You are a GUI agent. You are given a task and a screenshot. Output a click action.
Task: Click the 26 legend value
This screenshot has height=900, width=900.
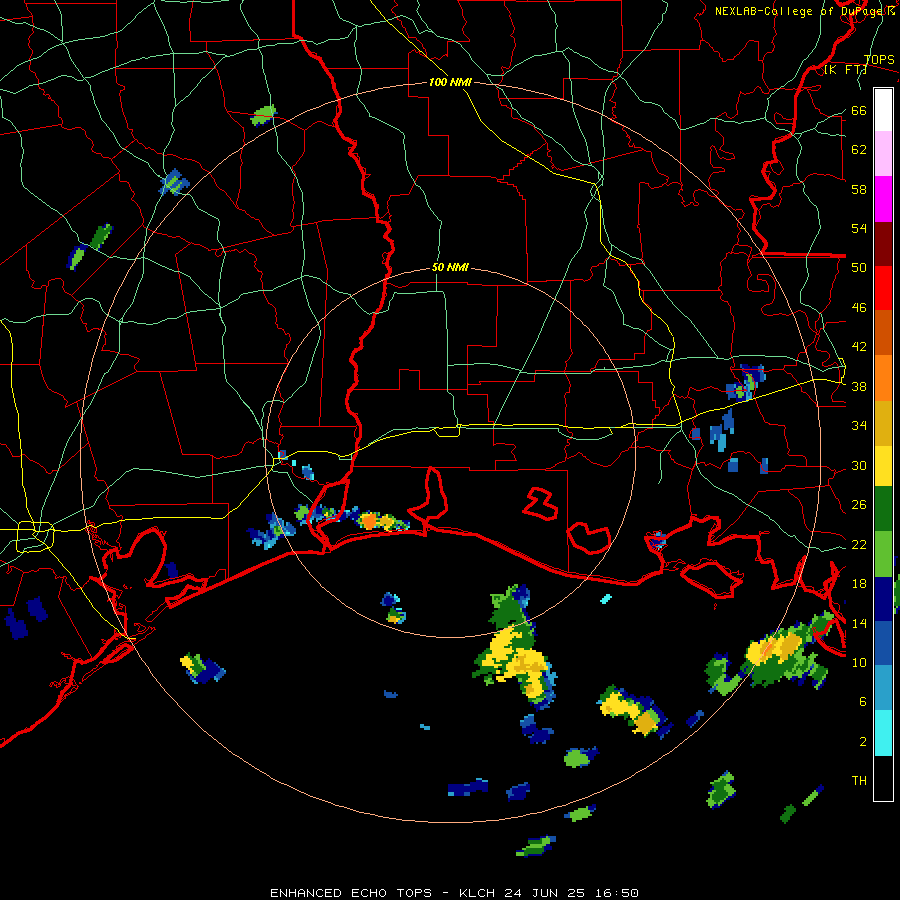click(x=859, y=505)
